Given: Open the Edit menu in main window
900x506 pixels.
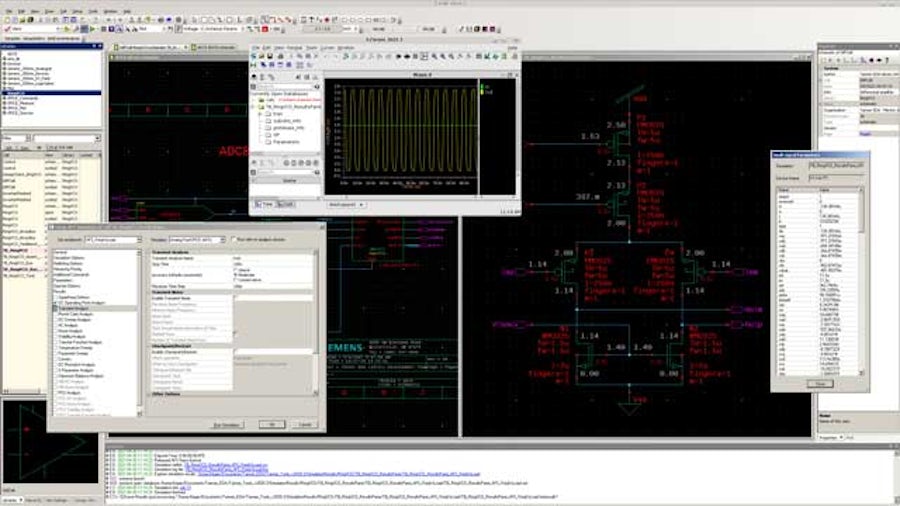Looking at the screenshot, I should pyautogui.click(x=21, y=11).
